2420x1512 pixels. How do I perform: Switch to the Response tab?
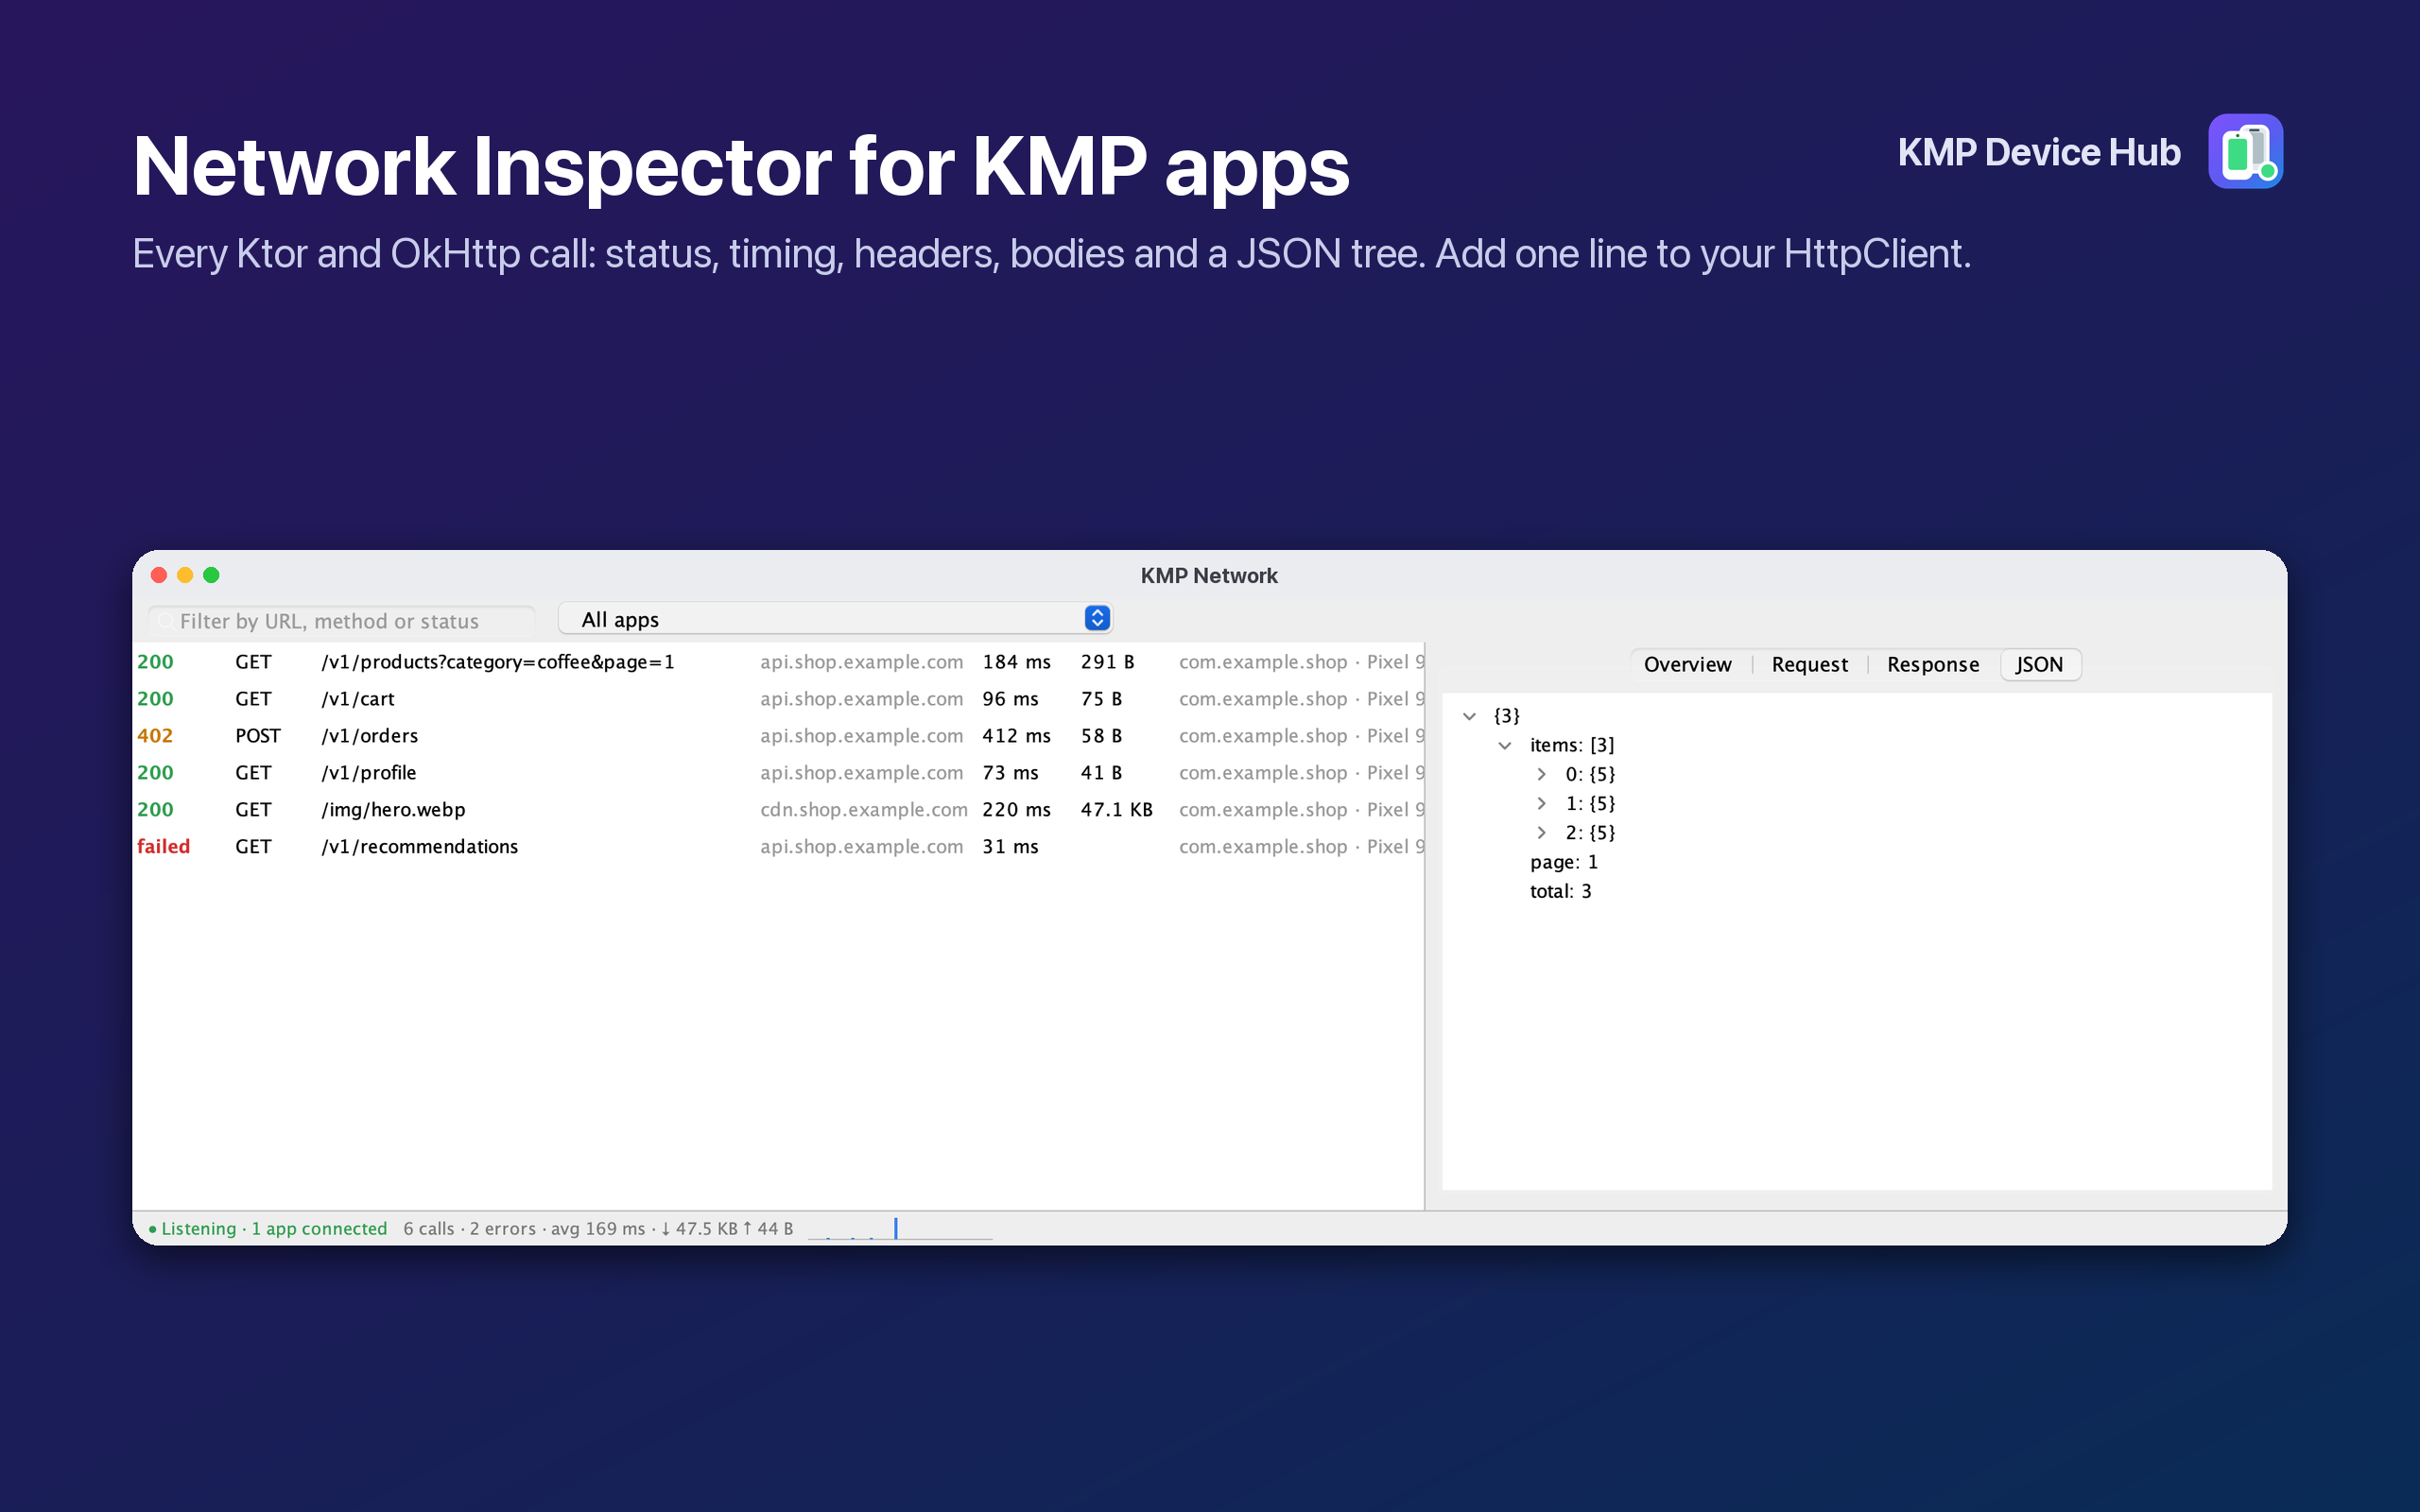[1932, 665]
